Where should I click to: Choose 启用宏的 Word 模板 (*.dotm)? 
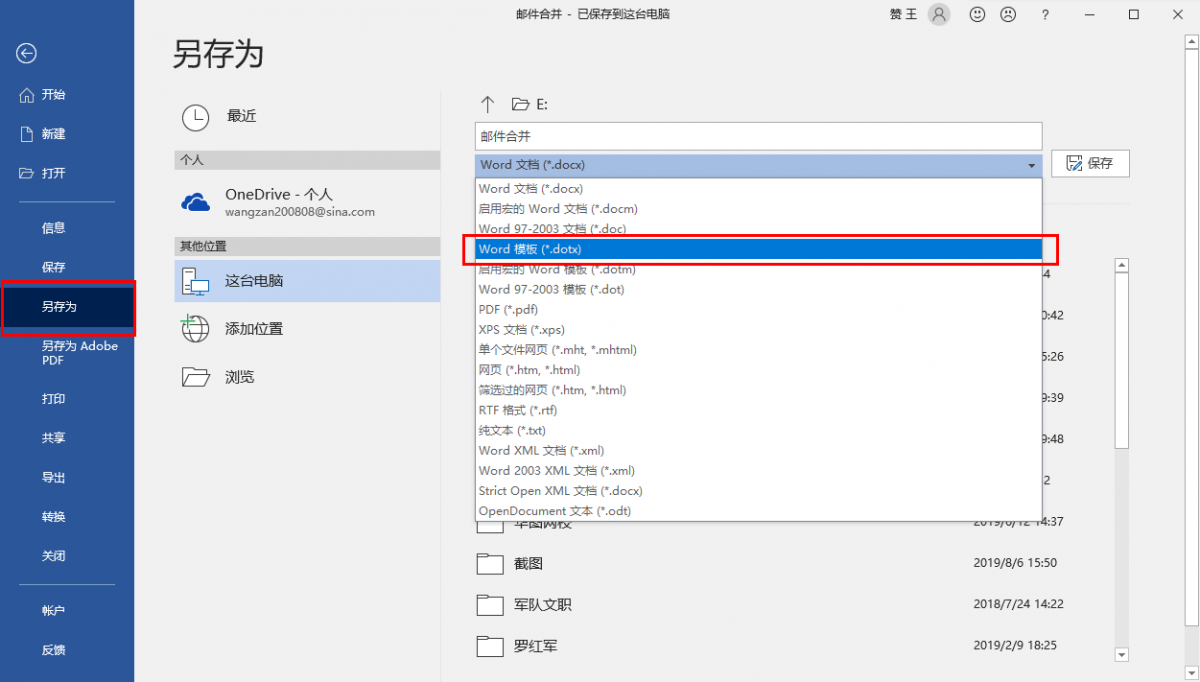pos(759,269)
